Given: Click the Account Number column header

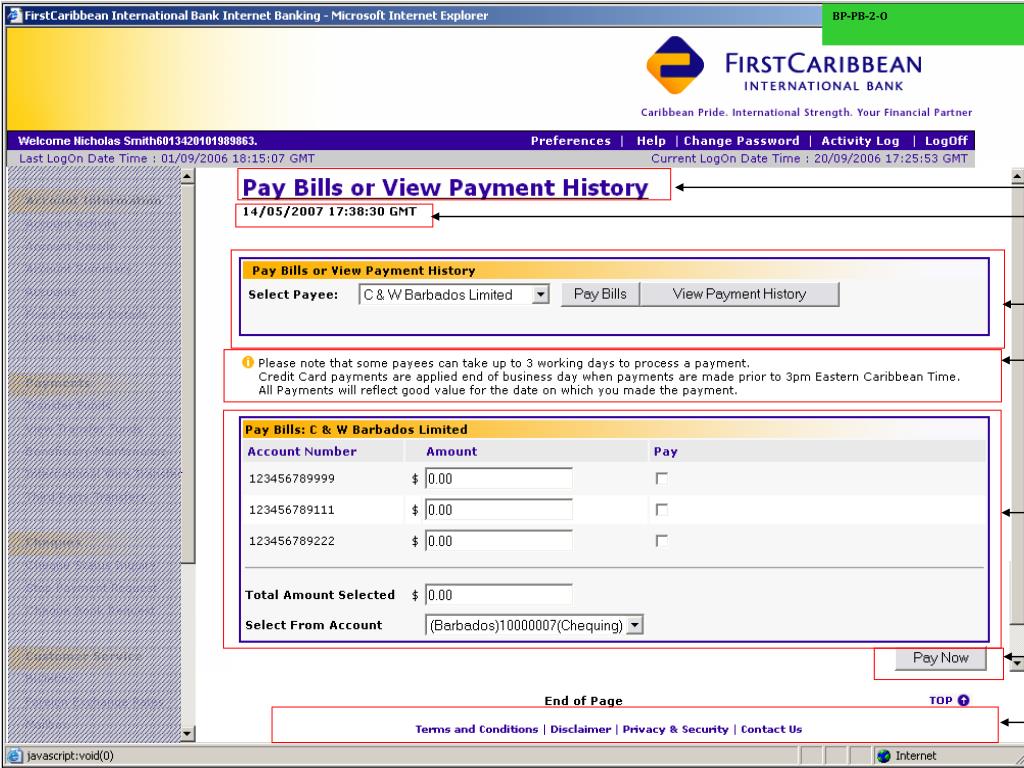Looking at the screenshot, I should [302, 451].
